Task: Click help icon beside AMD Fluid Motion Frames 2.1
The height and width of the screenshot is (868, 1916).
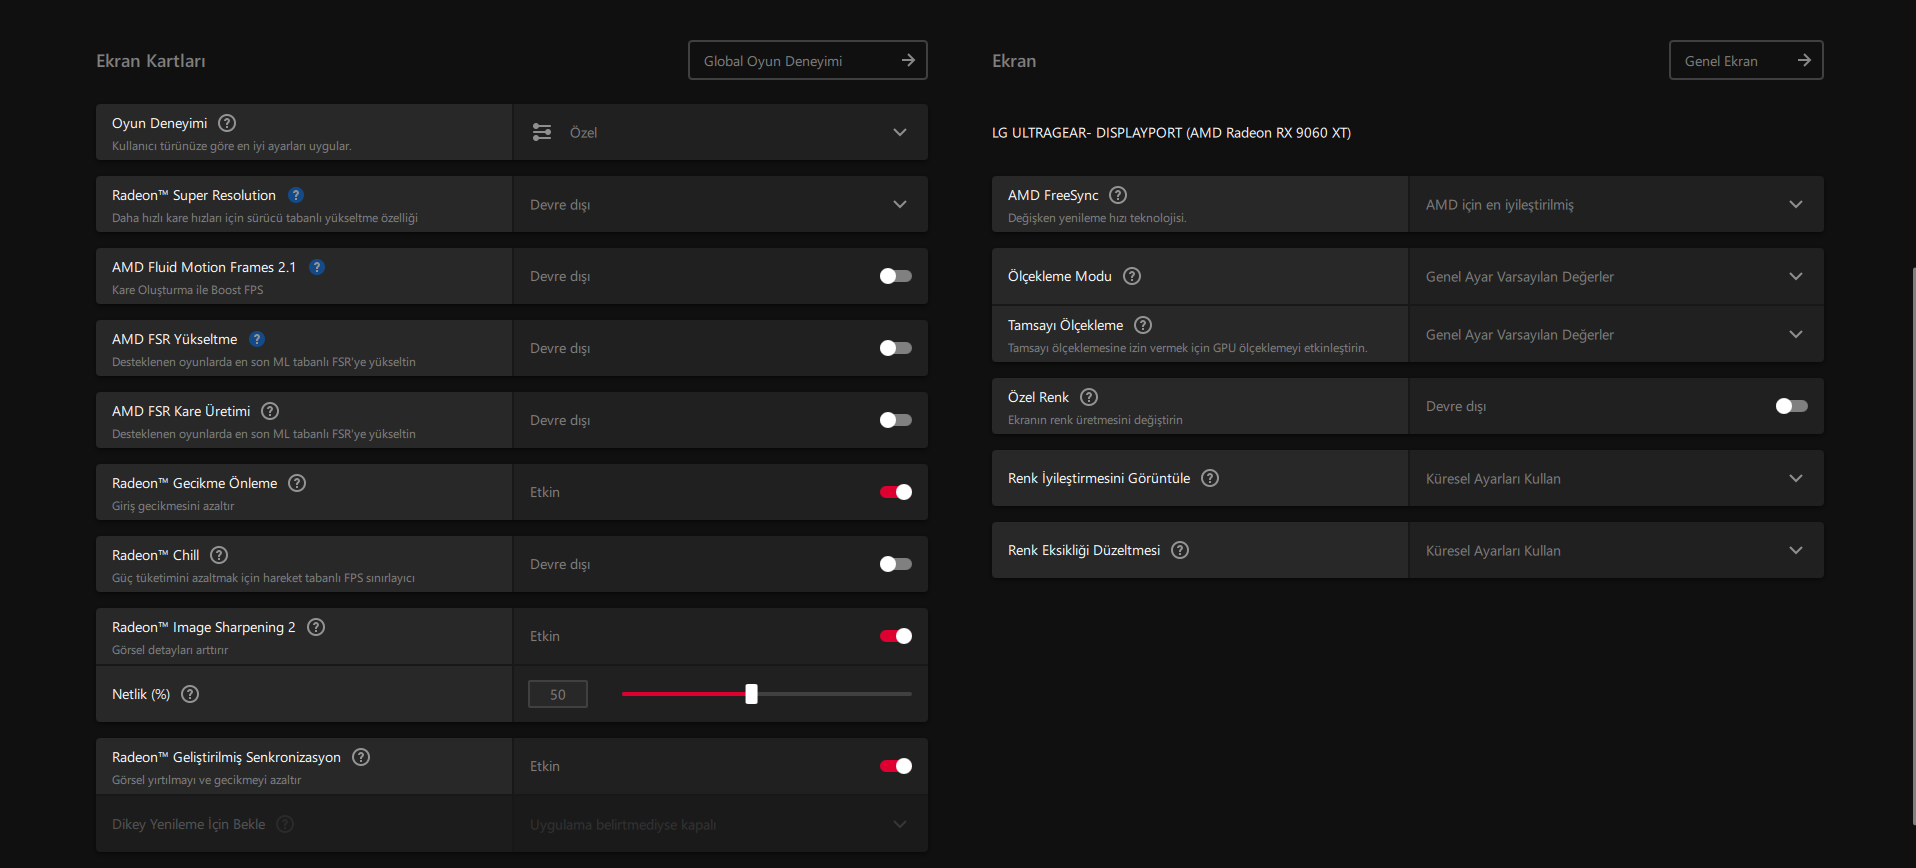Action: click(317, 267)
